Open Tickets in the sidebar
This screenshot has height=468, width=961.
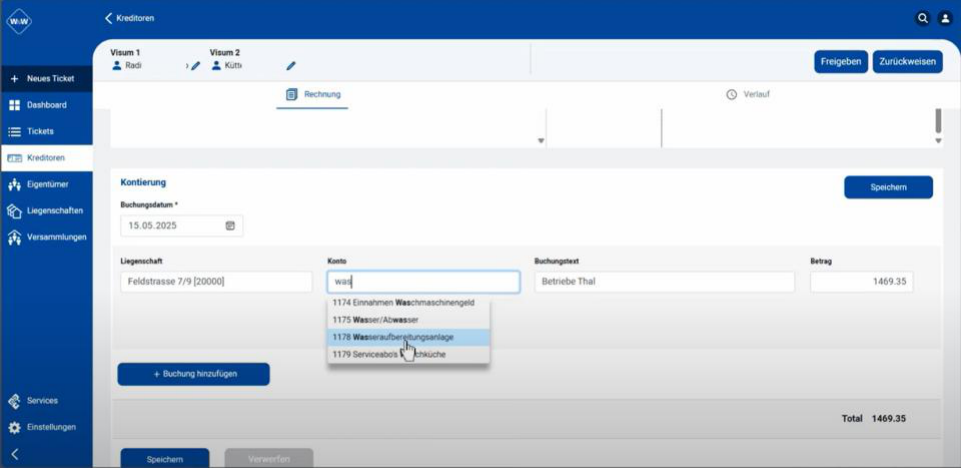47,132
